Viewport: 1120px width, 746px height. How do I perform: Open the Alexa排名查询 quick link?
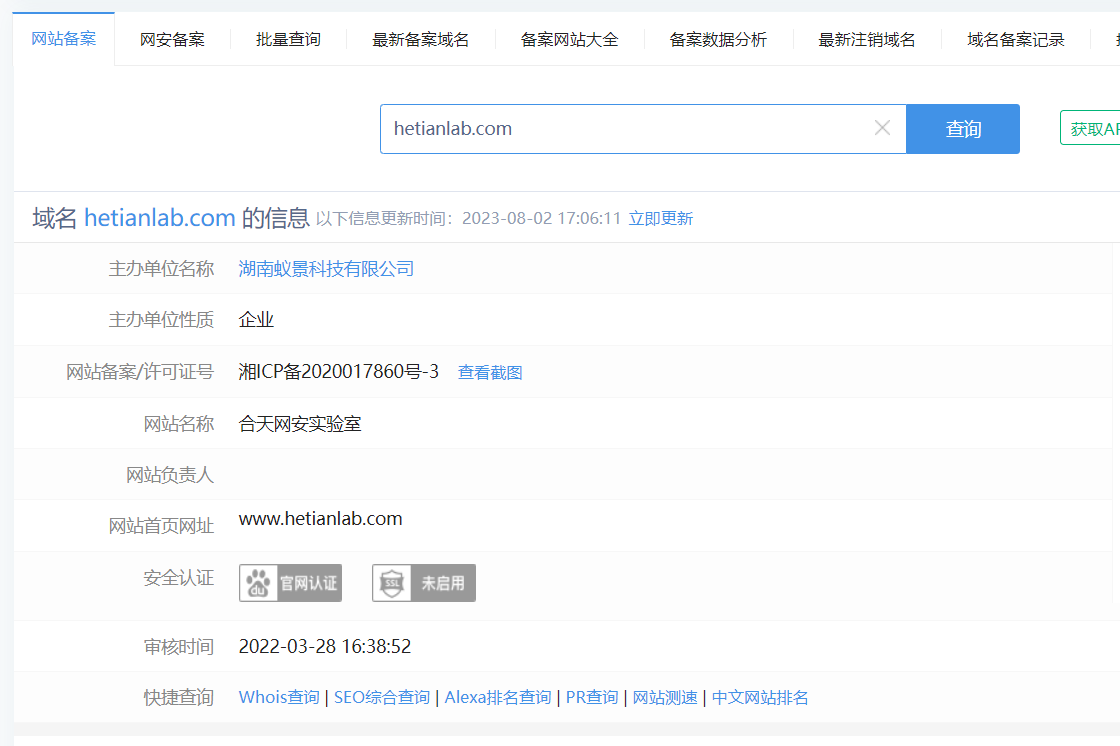(498, 697)
